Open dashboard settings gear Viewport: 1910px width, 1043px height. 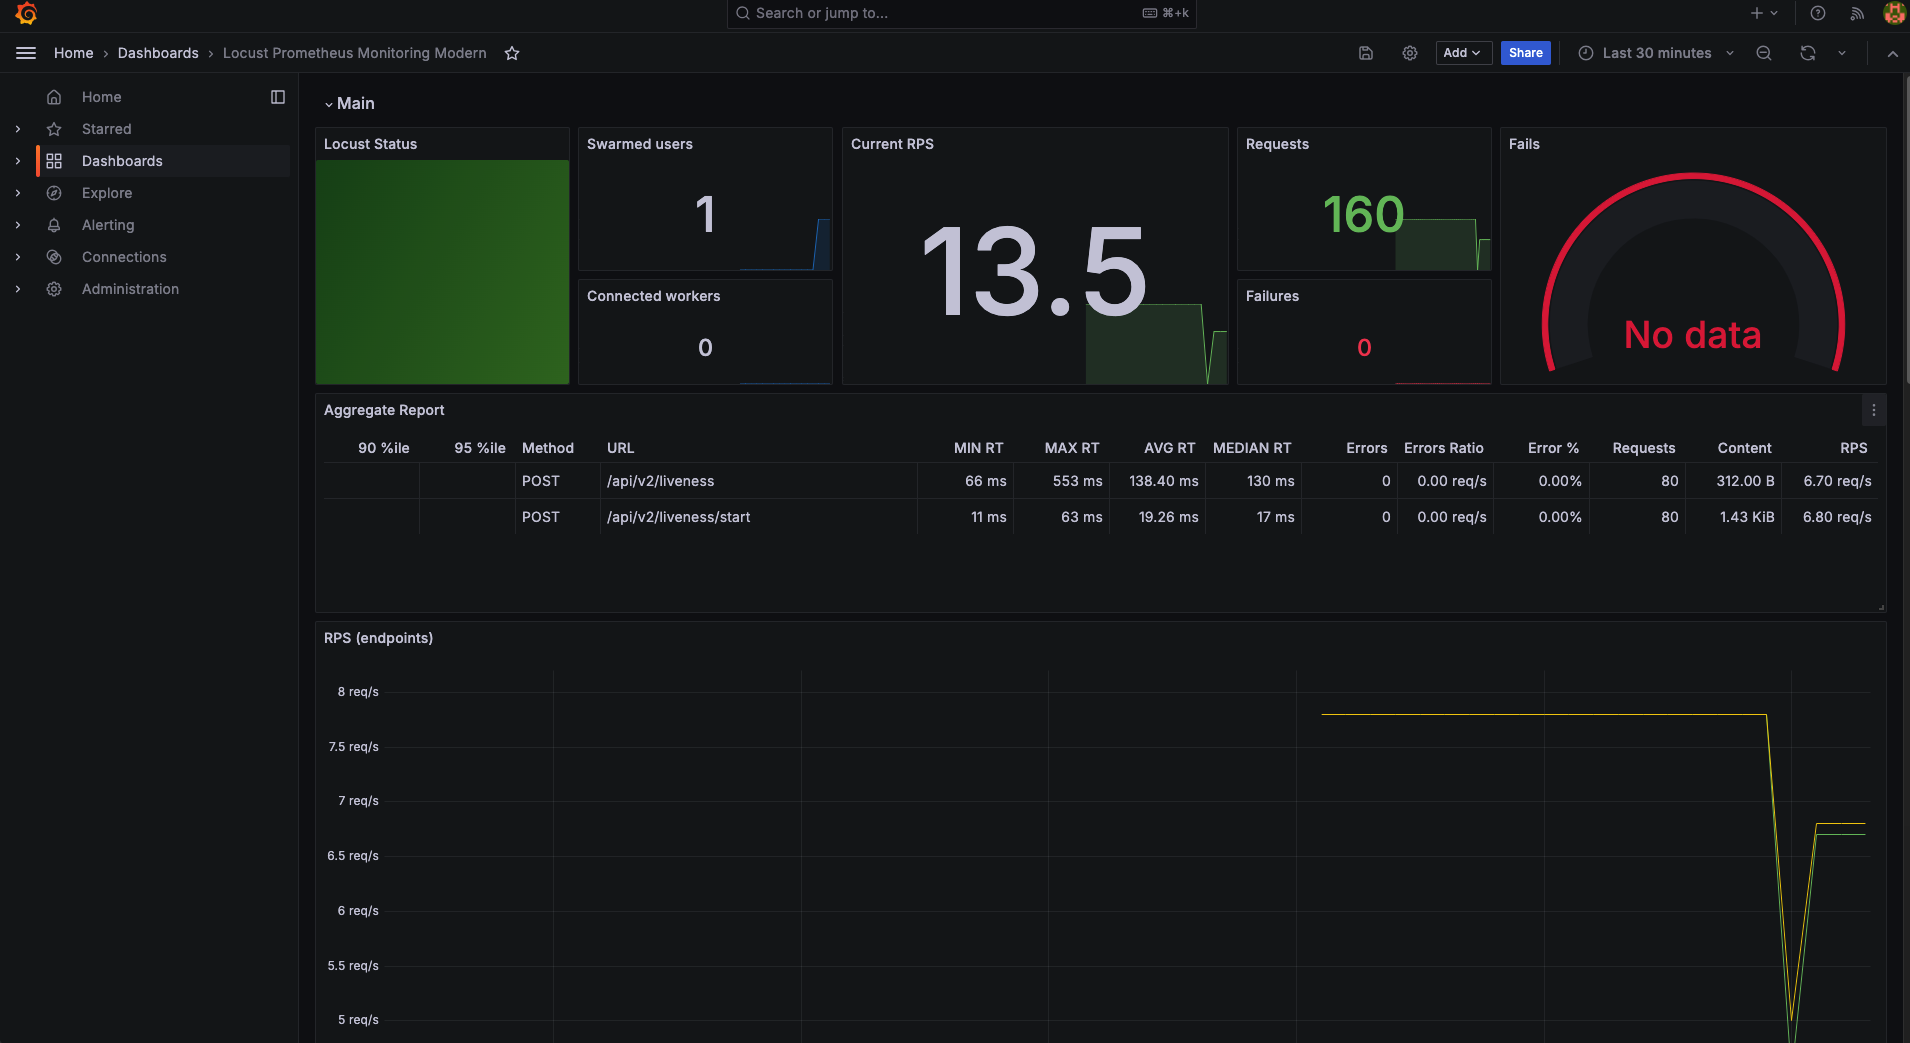[1410, 53]
